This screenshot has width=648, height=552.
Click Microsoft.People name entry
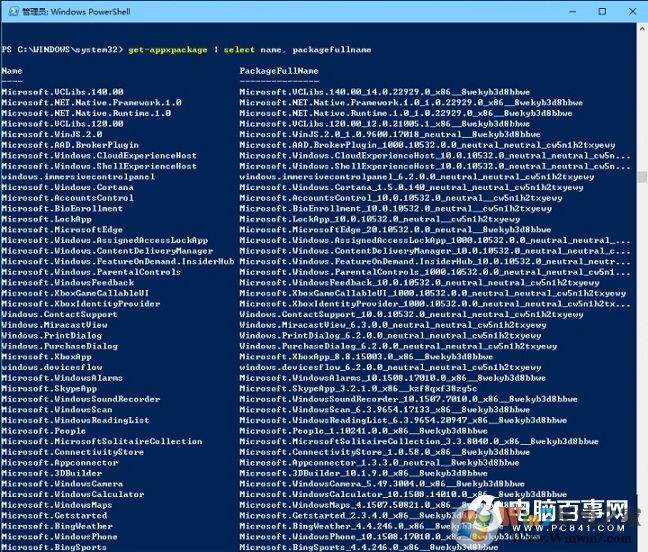click(44, 431)
